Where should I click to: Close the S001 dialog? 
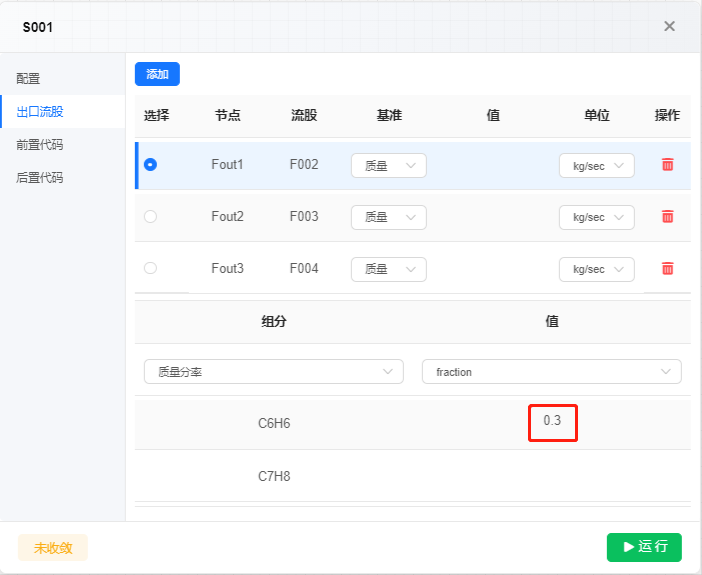[x=669, y=26]
